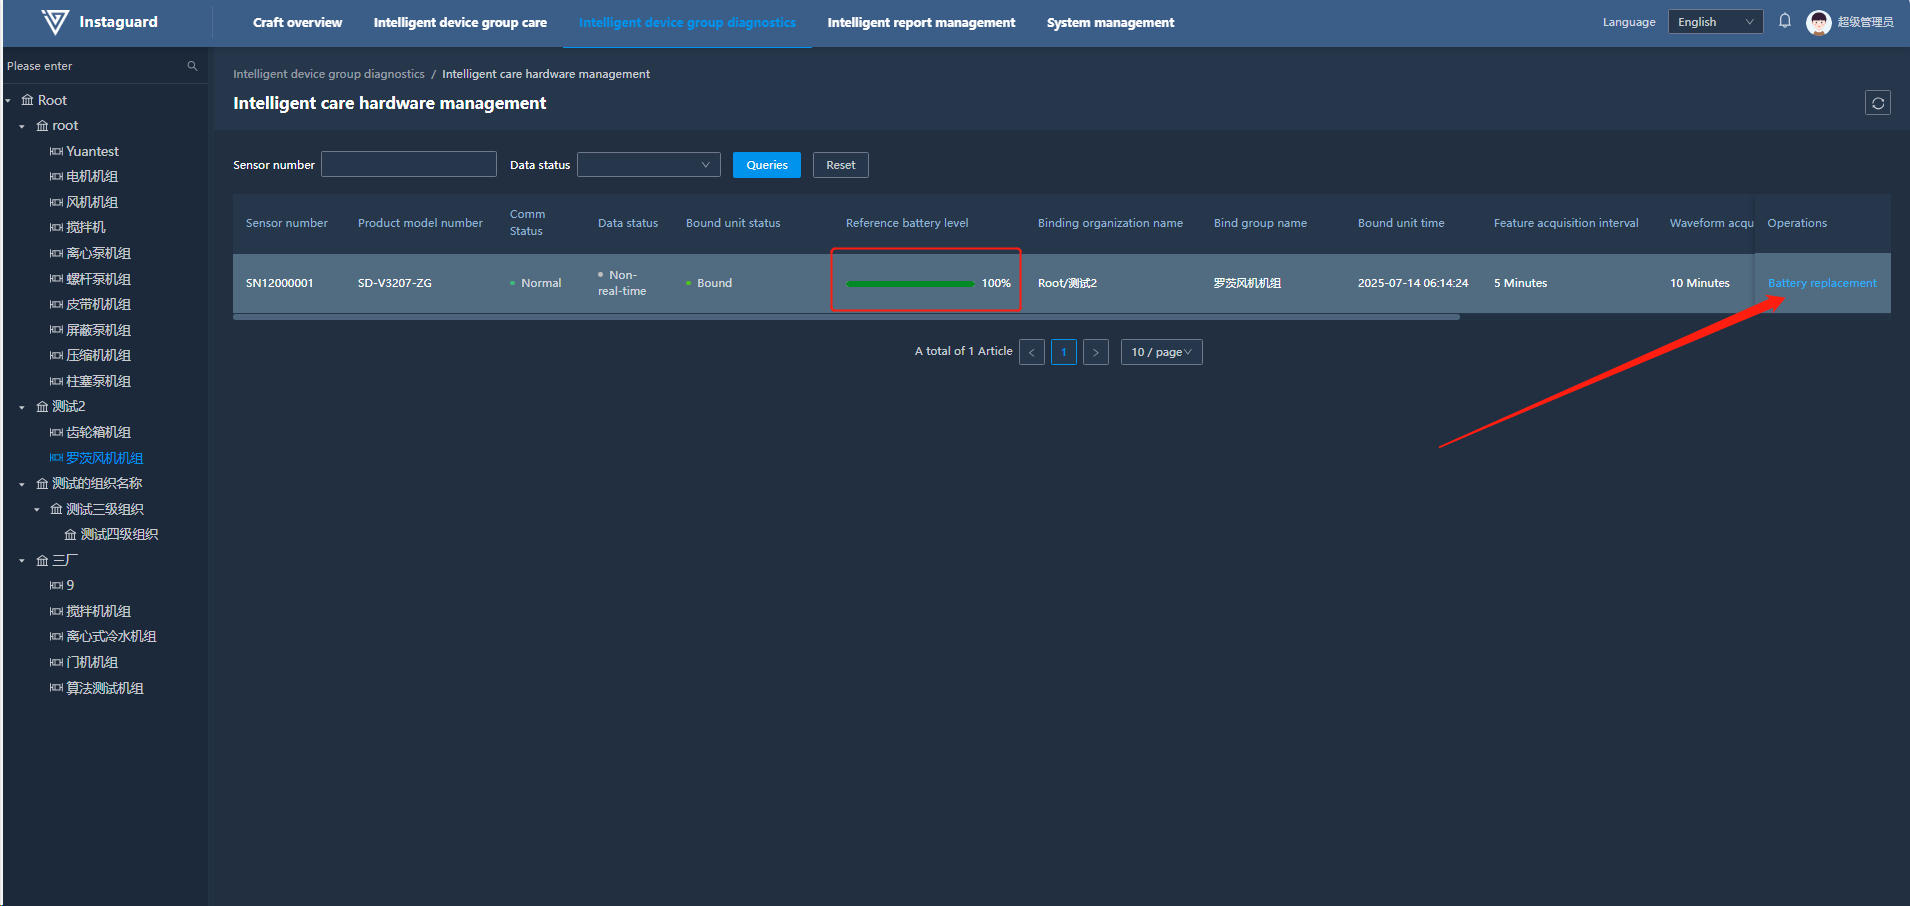
Task: Click the Battery replacement link
Action: pyautogui.click(x=1821, y=283)
